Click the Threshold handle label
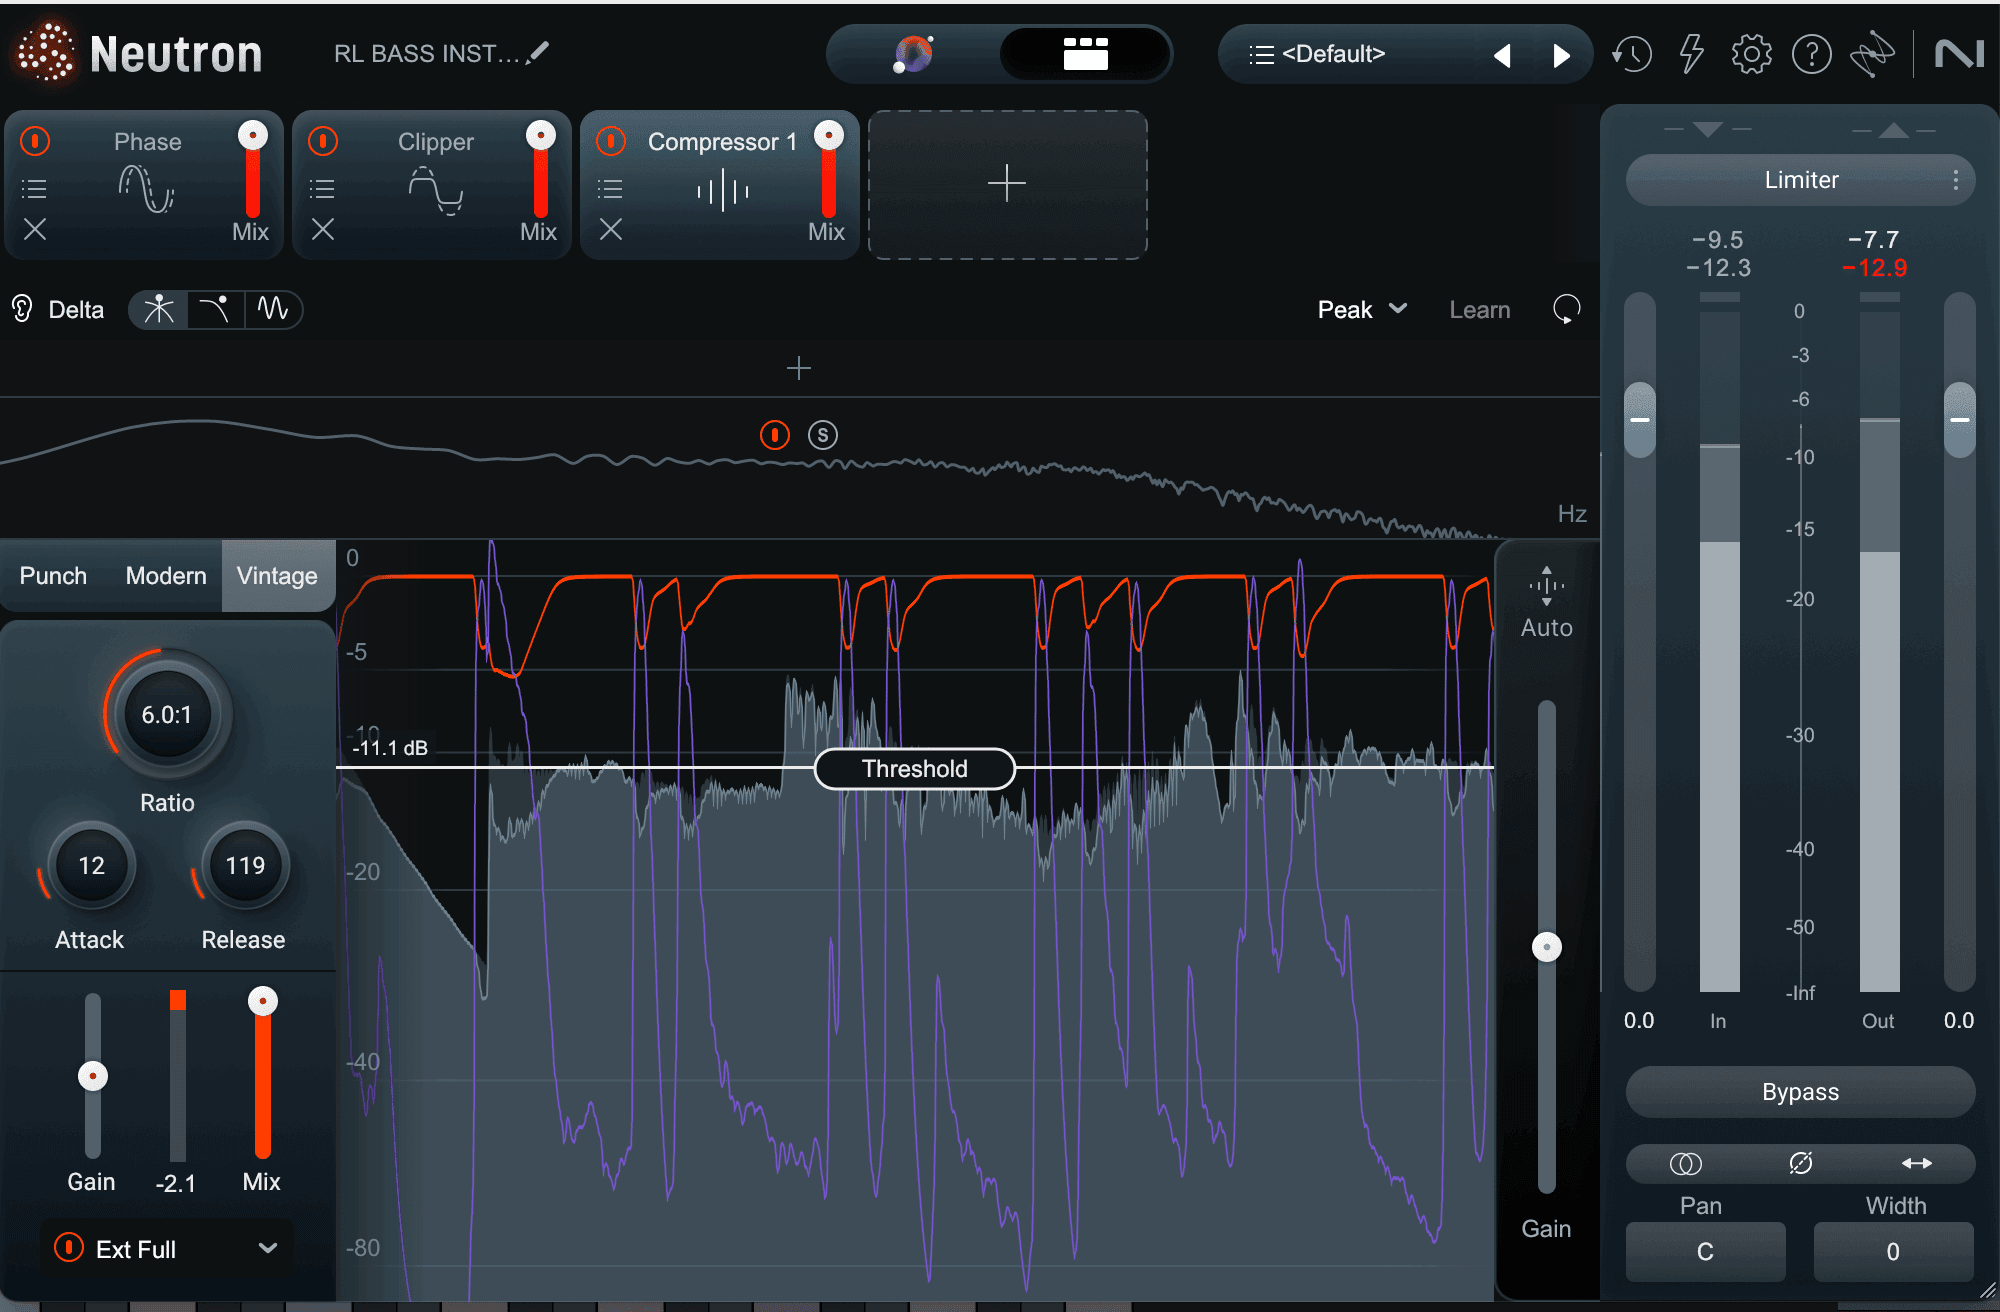Screen dimensions: 2000x1312 (x=915, y=769)
